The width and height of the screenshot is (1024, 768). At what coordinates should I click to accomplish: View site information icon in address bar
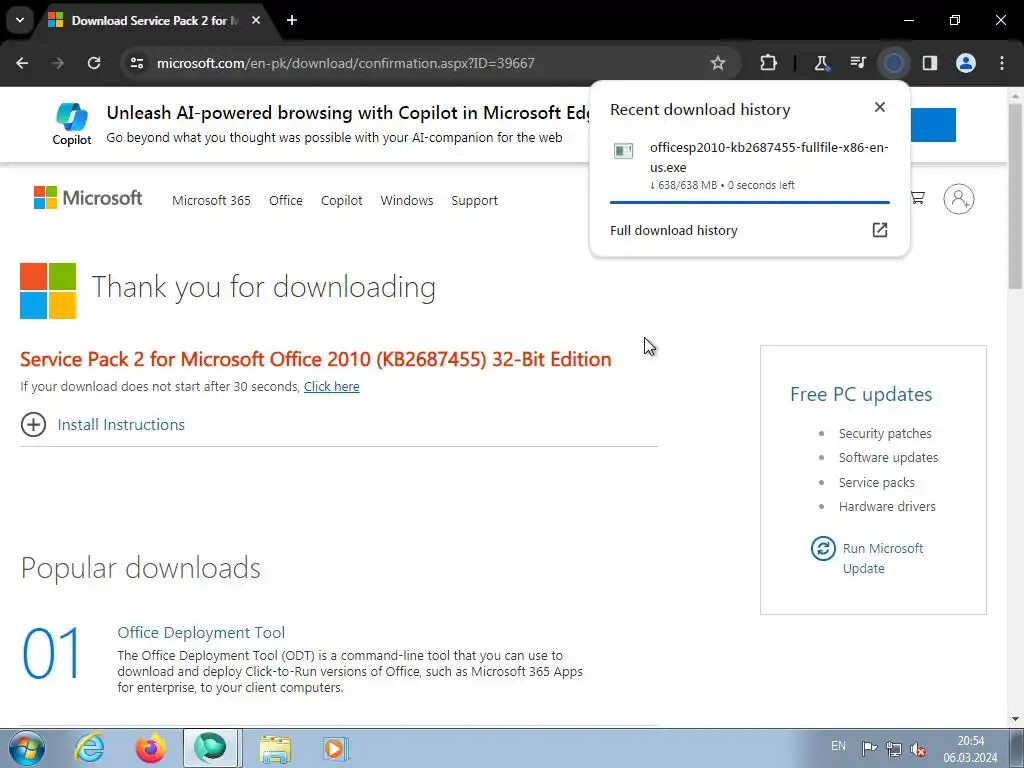[x=136, y=63]
